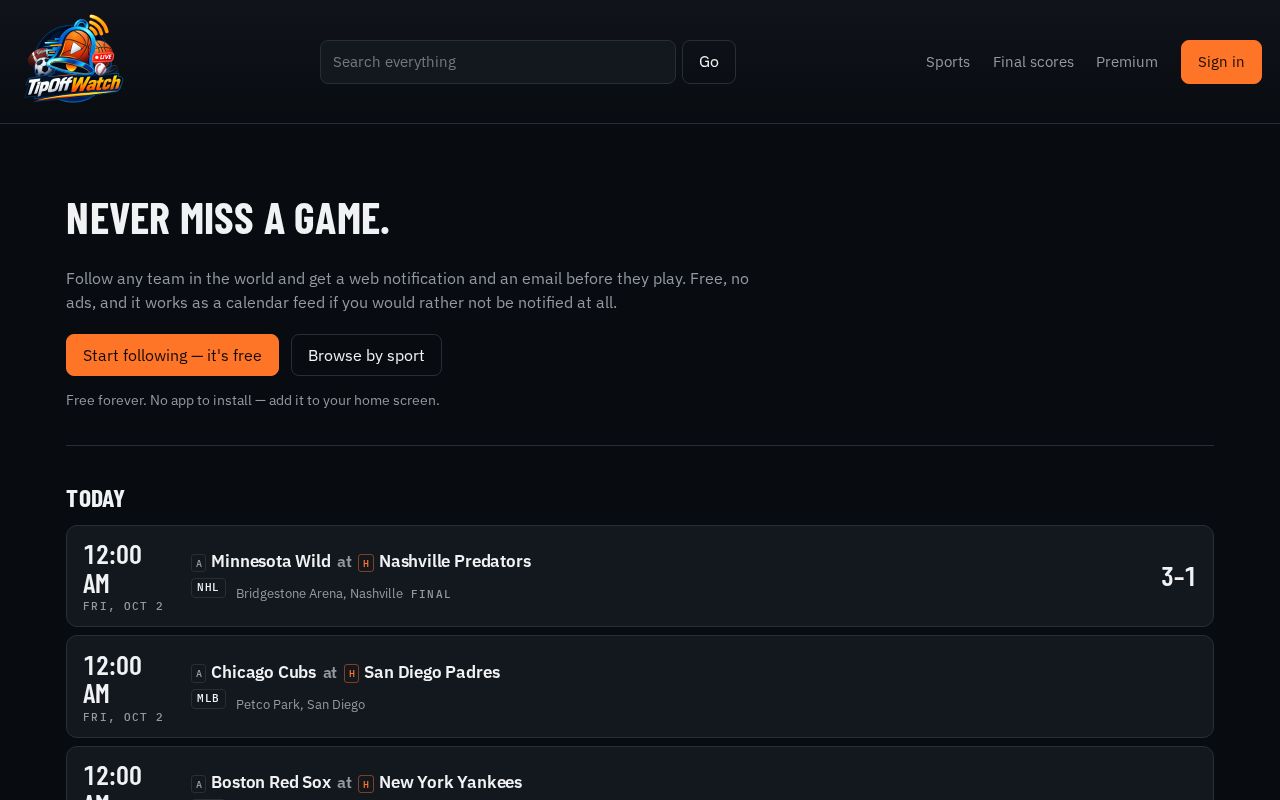
Task: Open the Nashville Predators team link
Action: (x=455, y=561)
